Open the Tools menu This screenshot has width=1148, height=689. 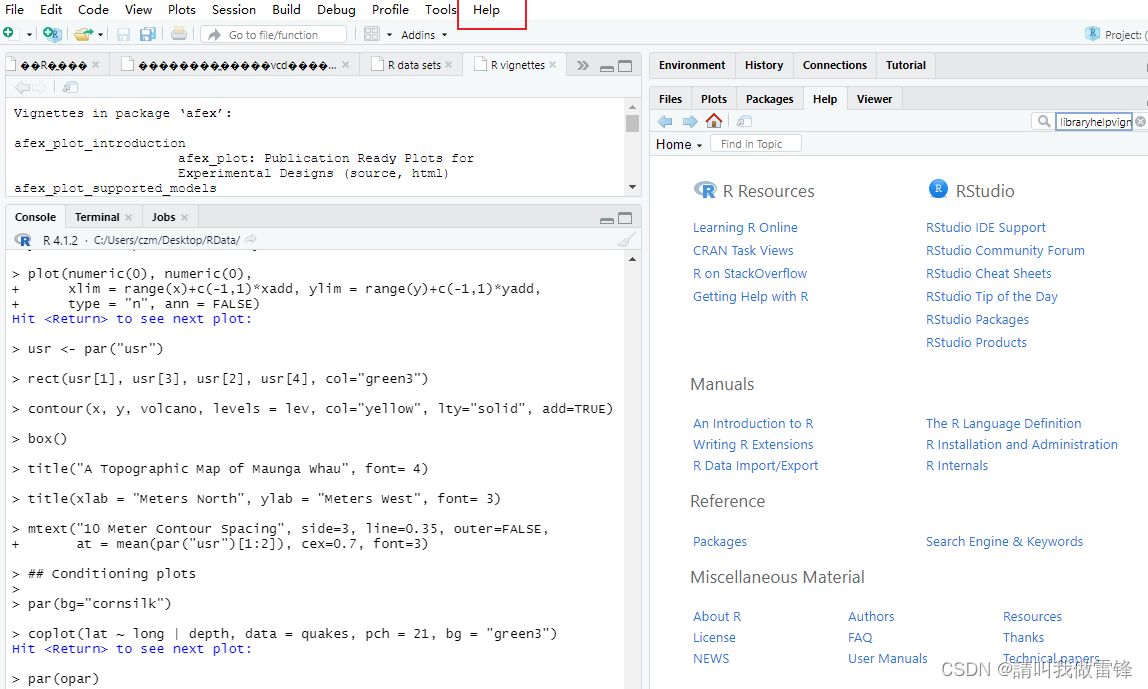(440, 10)
